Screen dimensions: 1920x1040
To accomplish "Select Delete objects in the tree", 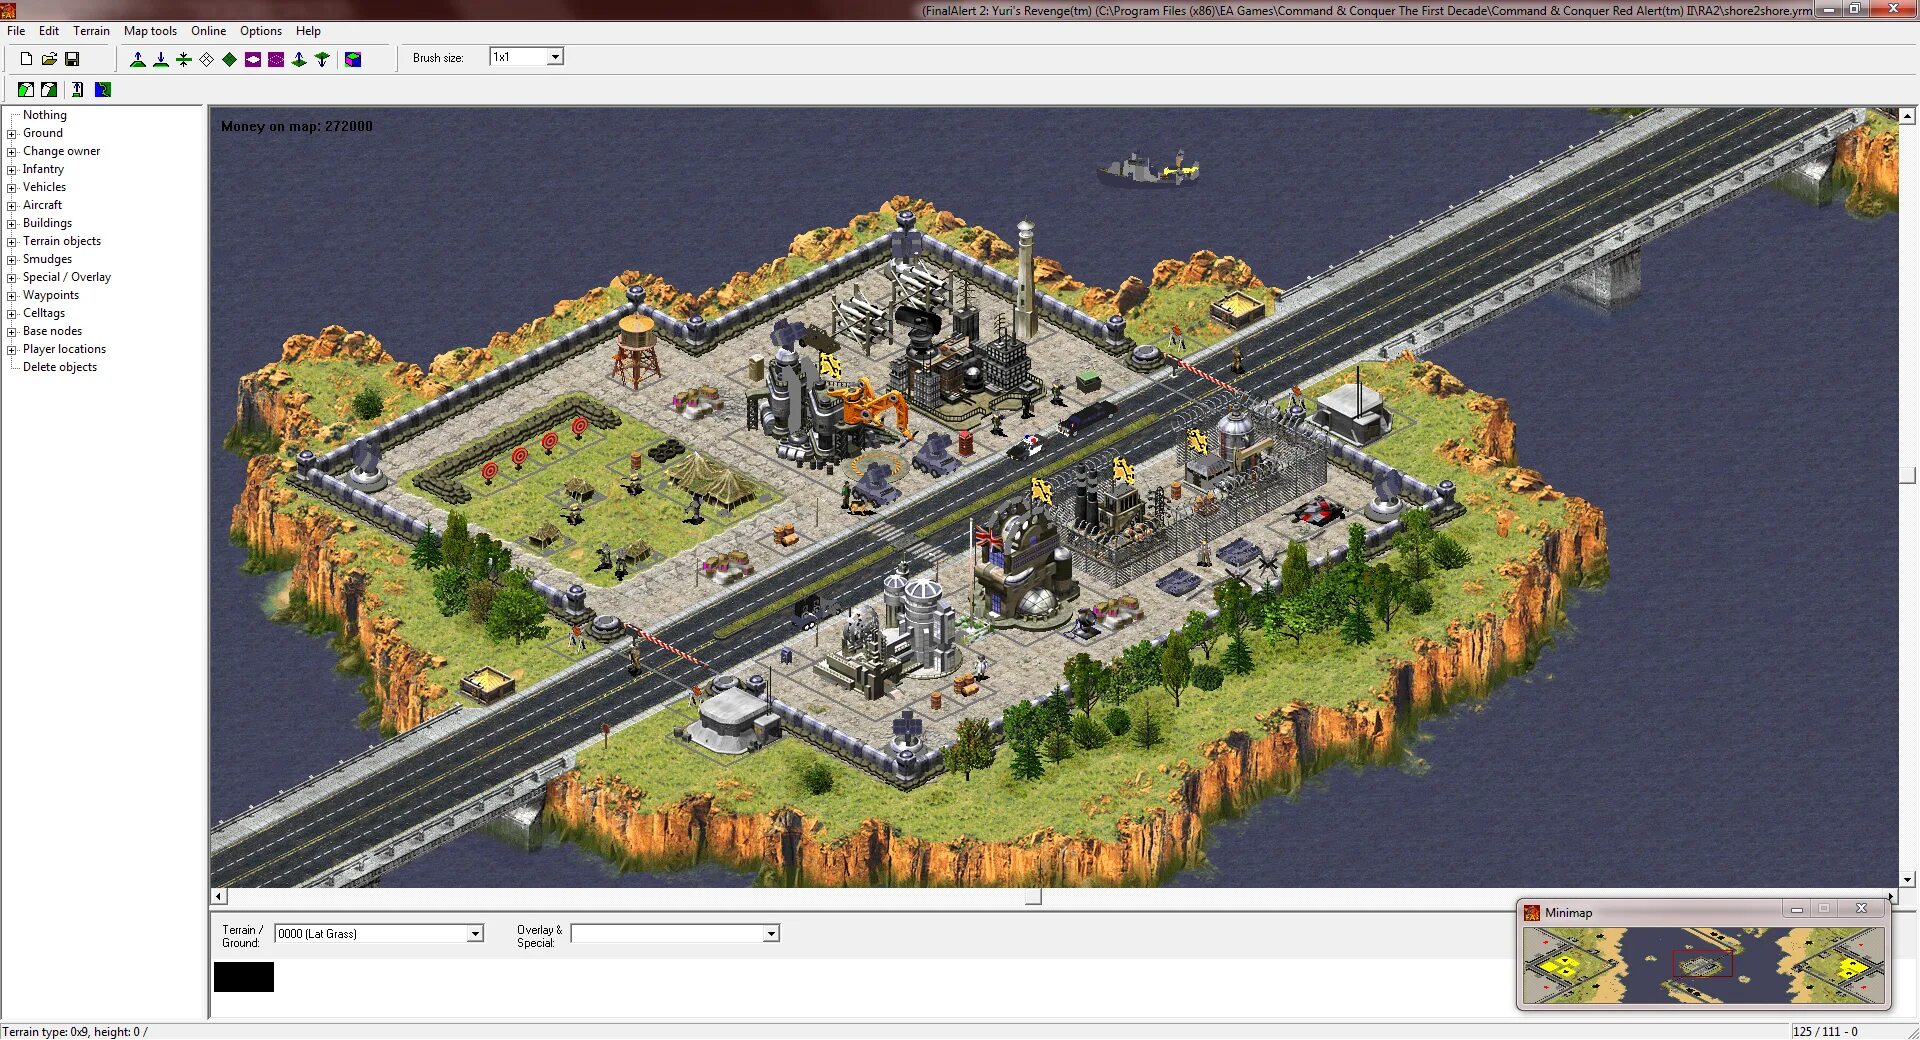I will pyautogui.click(x=60, y=367).
